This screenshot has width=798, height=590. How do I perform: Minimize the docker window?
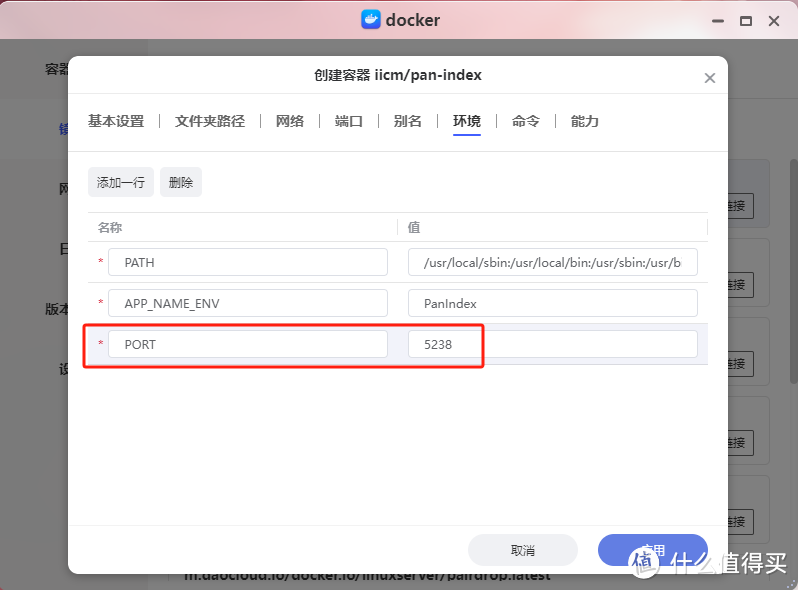click(x=718, y=21)
